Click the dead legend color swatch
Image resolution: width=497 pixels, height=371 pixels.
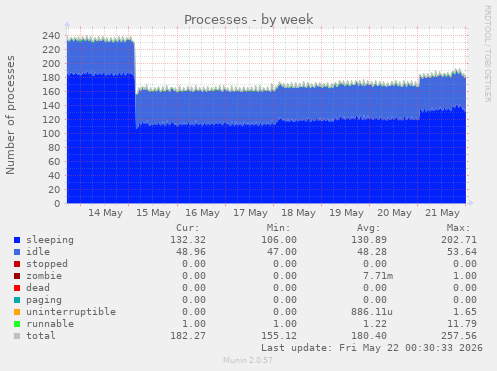17,288
